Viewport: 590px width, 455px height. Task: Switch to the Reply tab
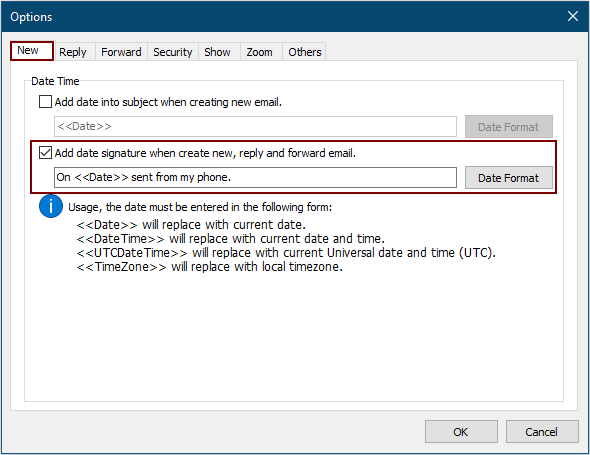[73, 52]
